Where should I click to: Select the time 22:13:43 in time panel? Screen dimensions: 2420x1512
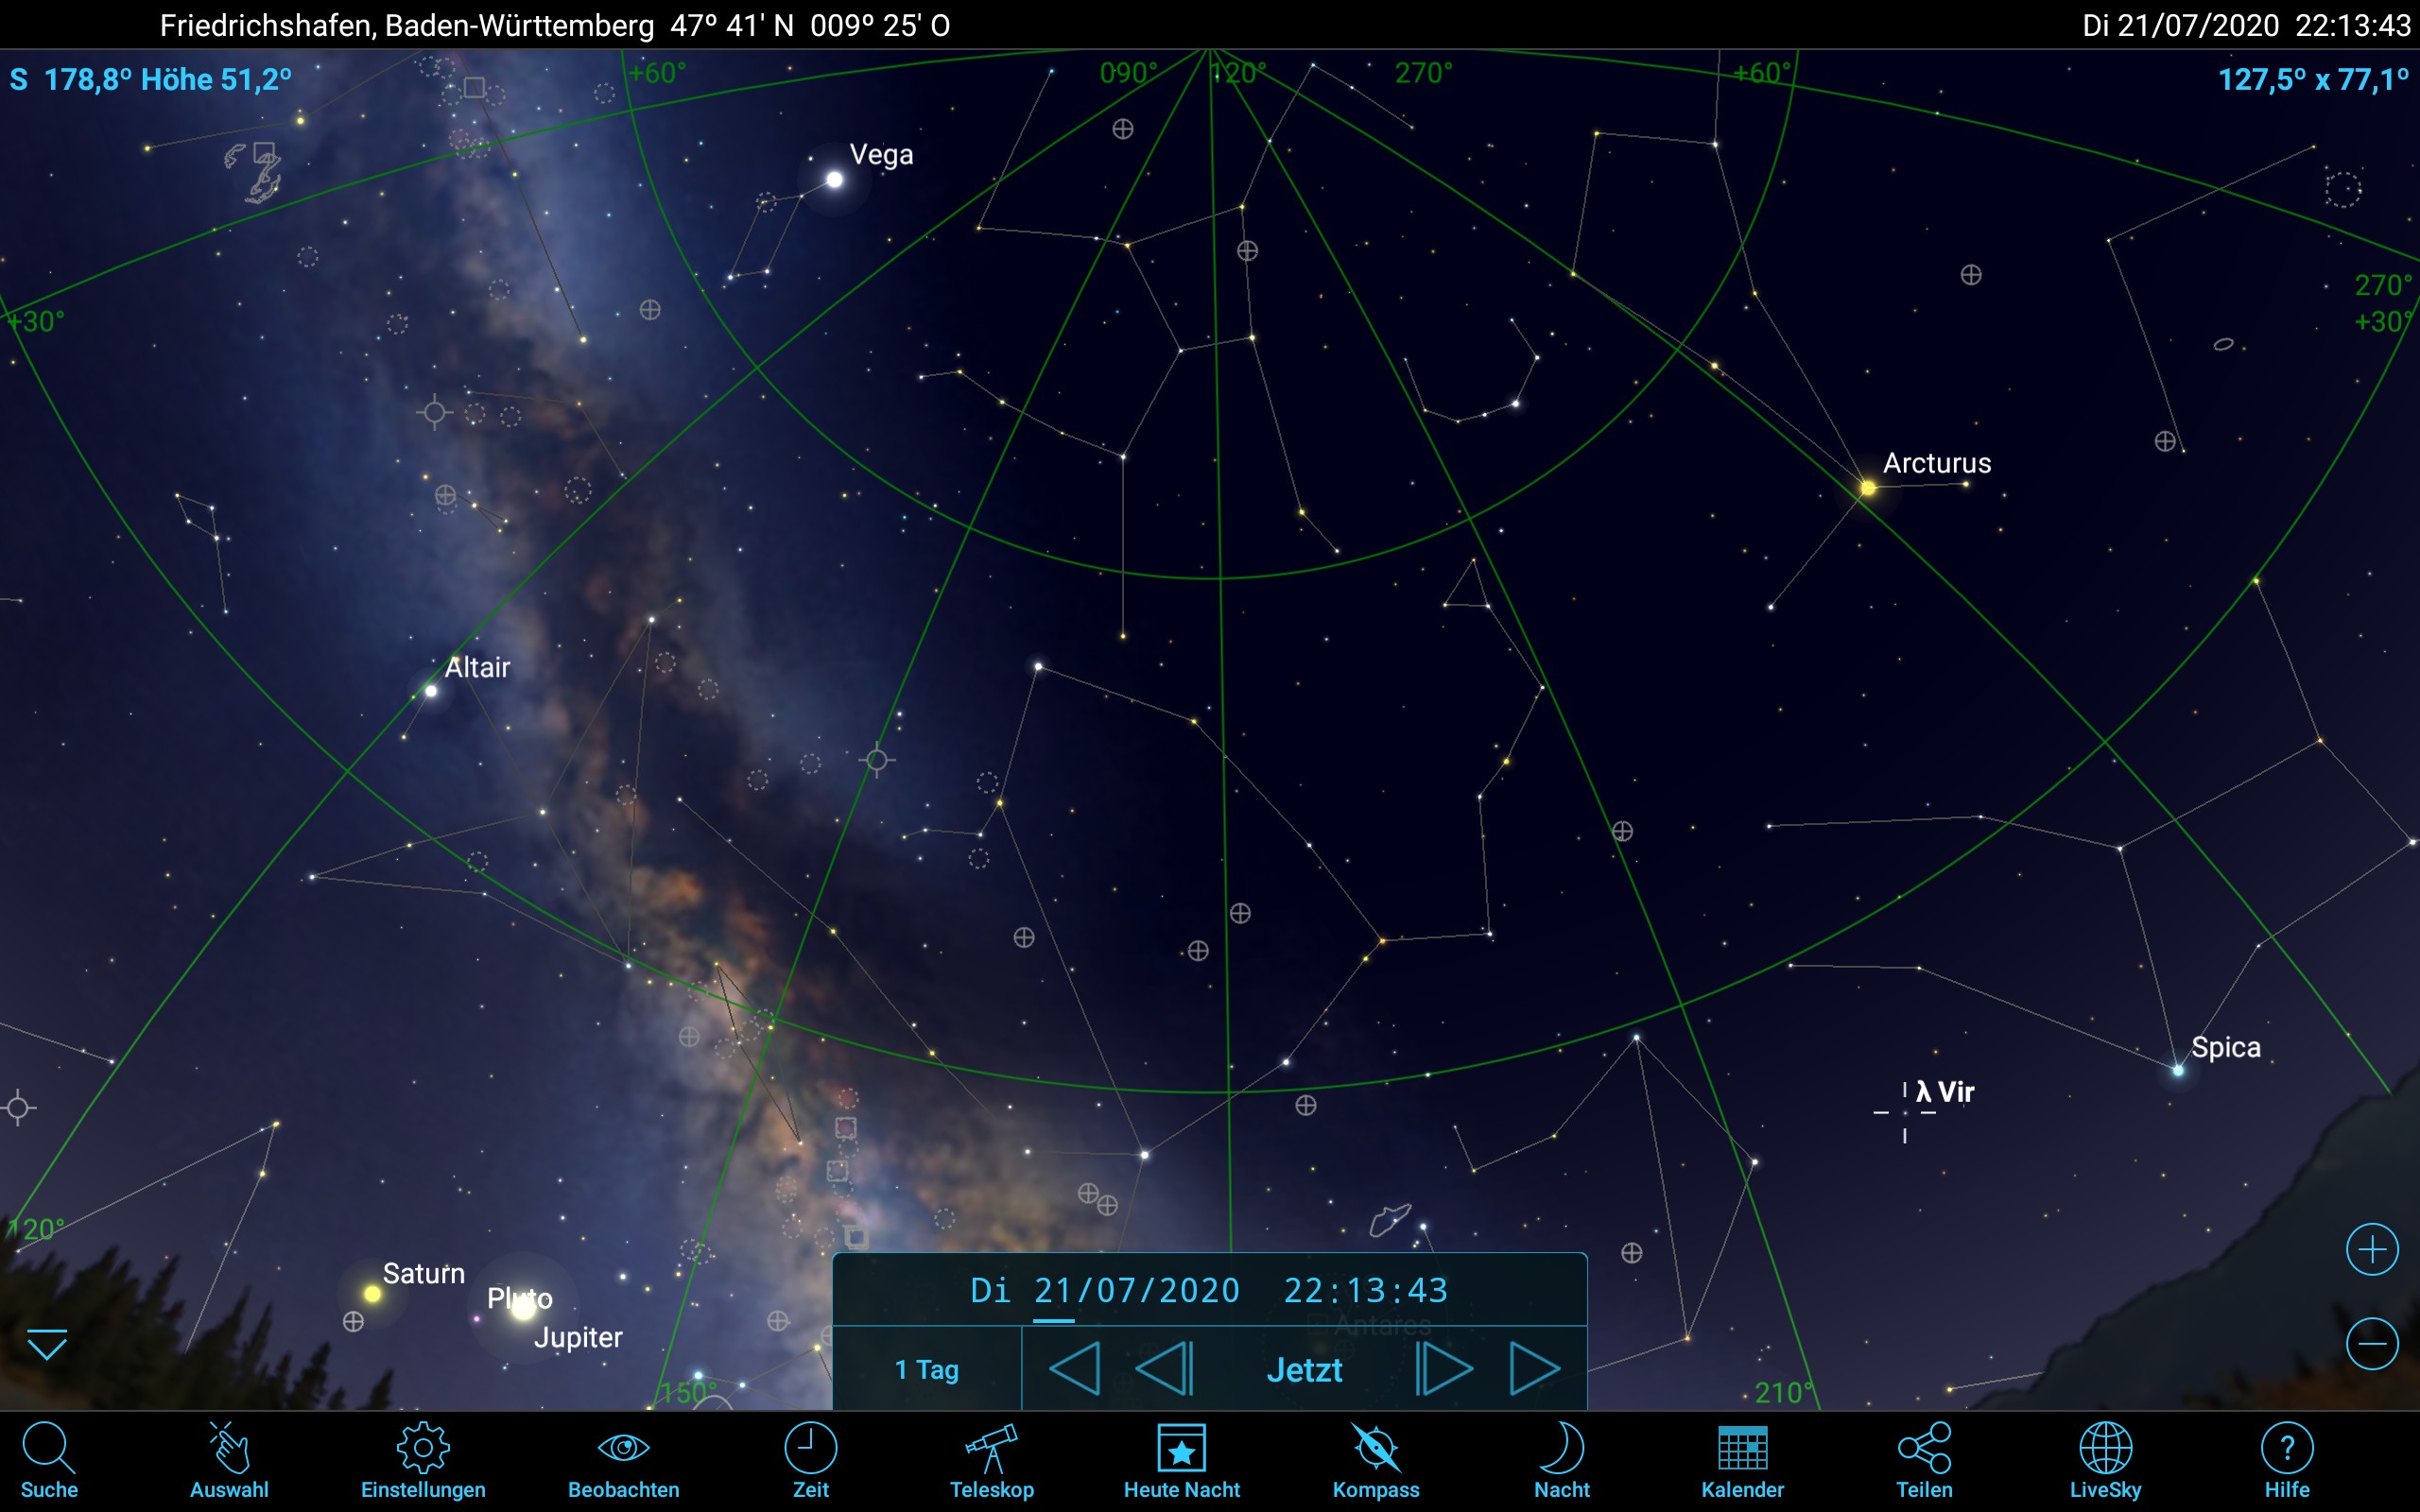pos(1365,1290)
